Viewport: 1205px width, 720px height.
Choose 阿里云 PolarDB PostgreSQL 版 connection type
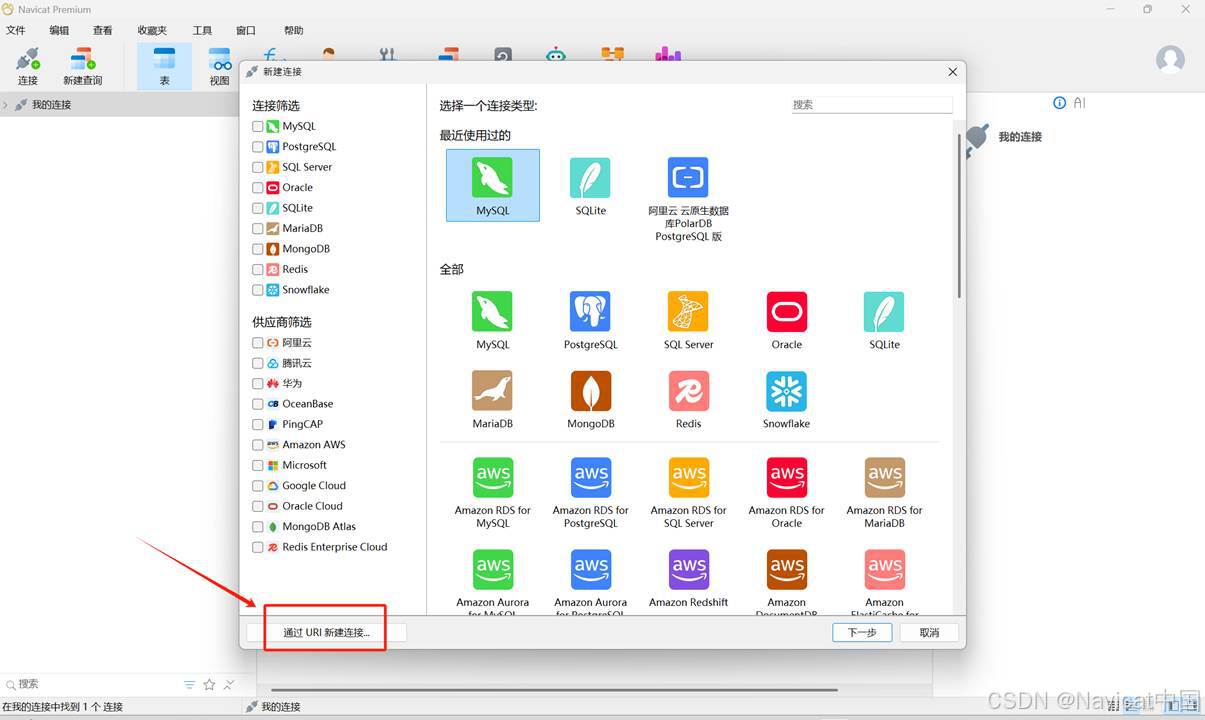(x=688, y=199)
